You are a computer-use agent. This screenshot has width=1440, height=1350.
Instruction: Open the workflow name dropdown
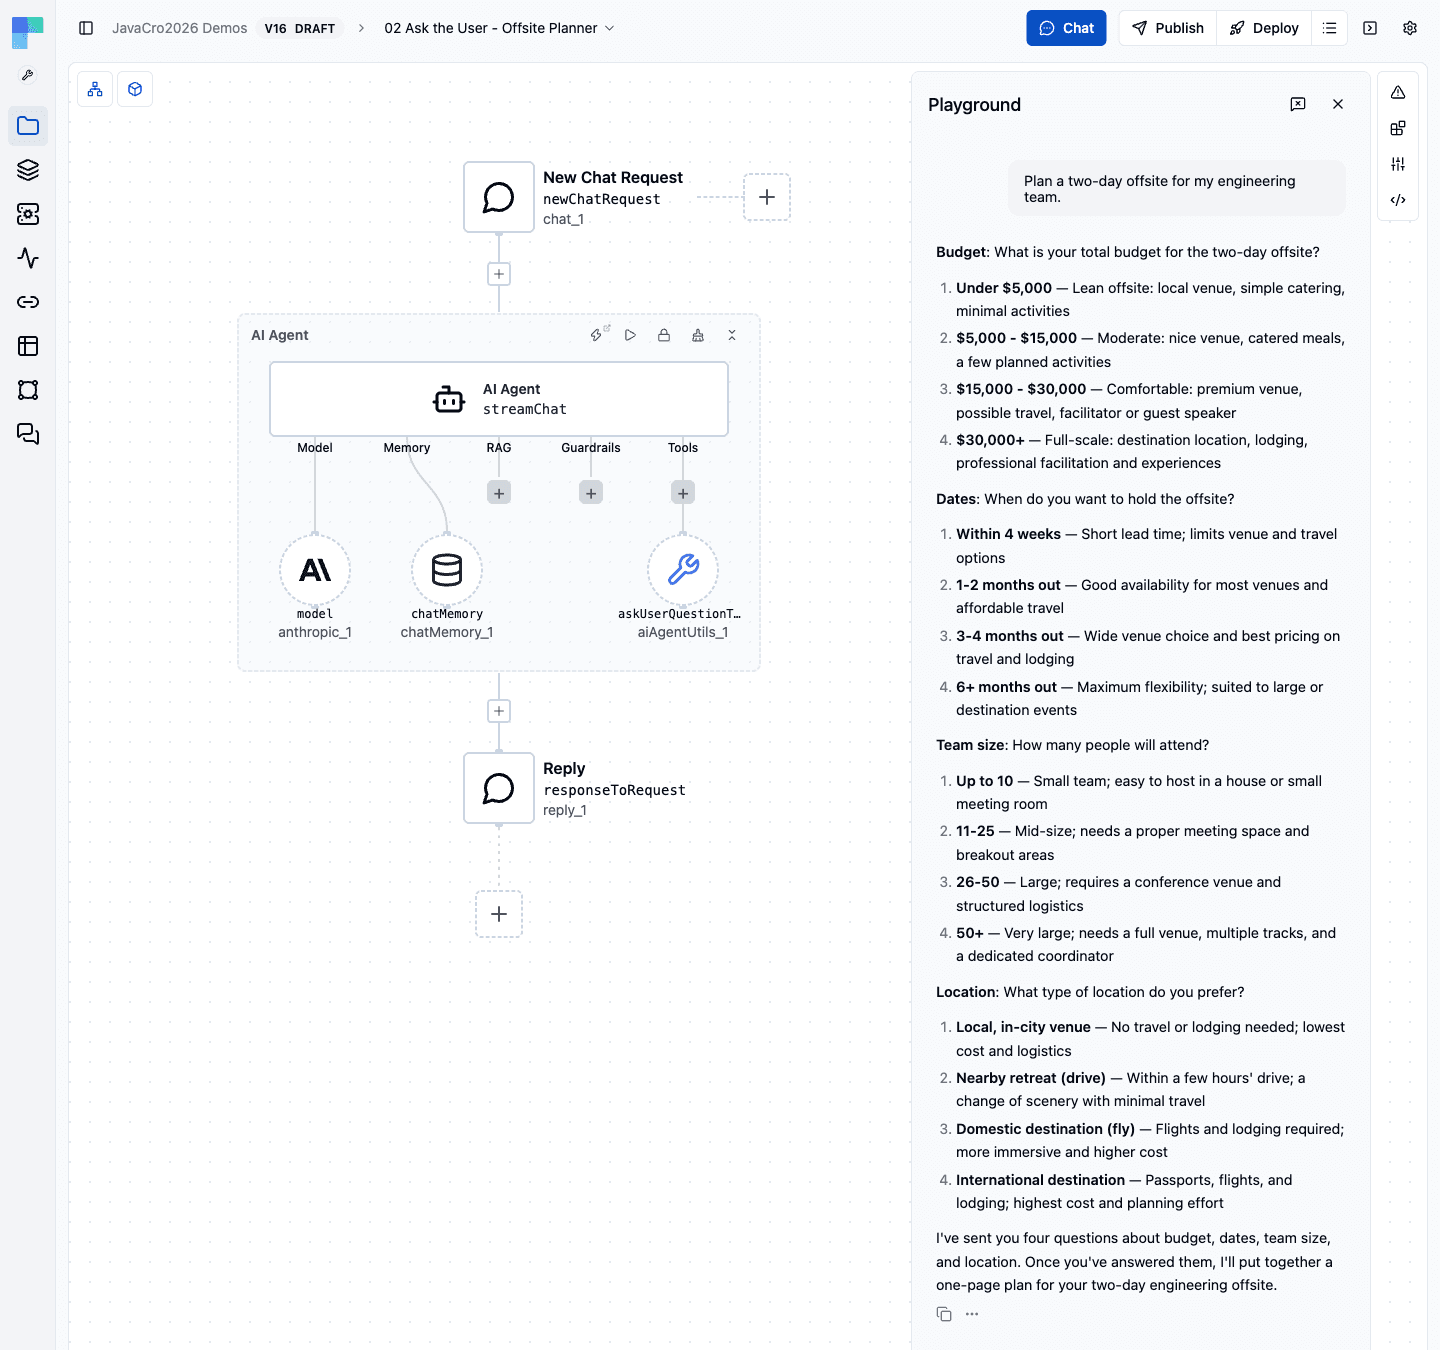coord(499,28)
